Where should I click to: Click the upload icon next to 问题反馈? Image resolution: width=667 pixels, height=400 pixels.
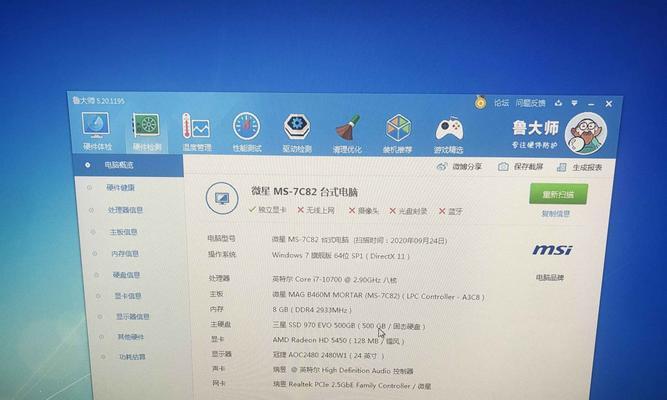pyautogui.click(x=558, y=103)
